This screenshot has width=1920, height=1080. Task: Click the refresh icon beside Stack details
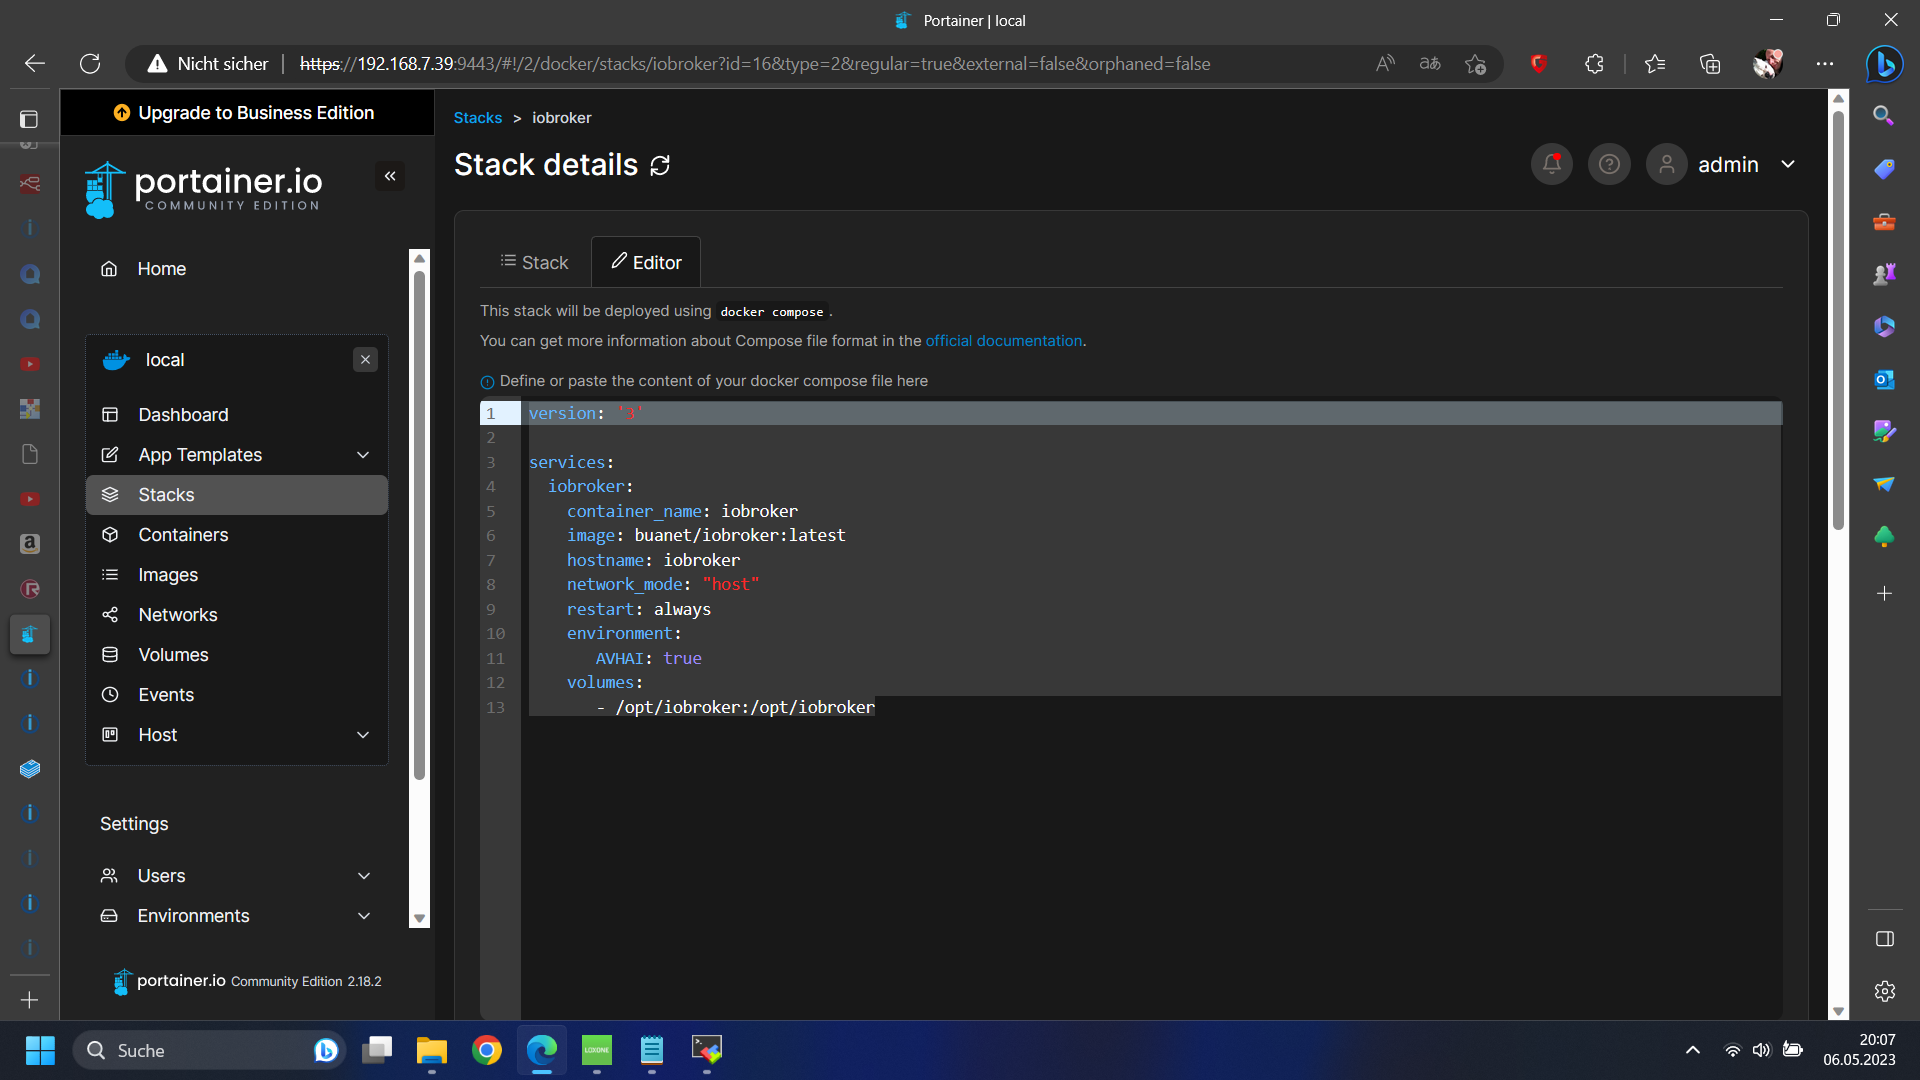click(660, 165)
